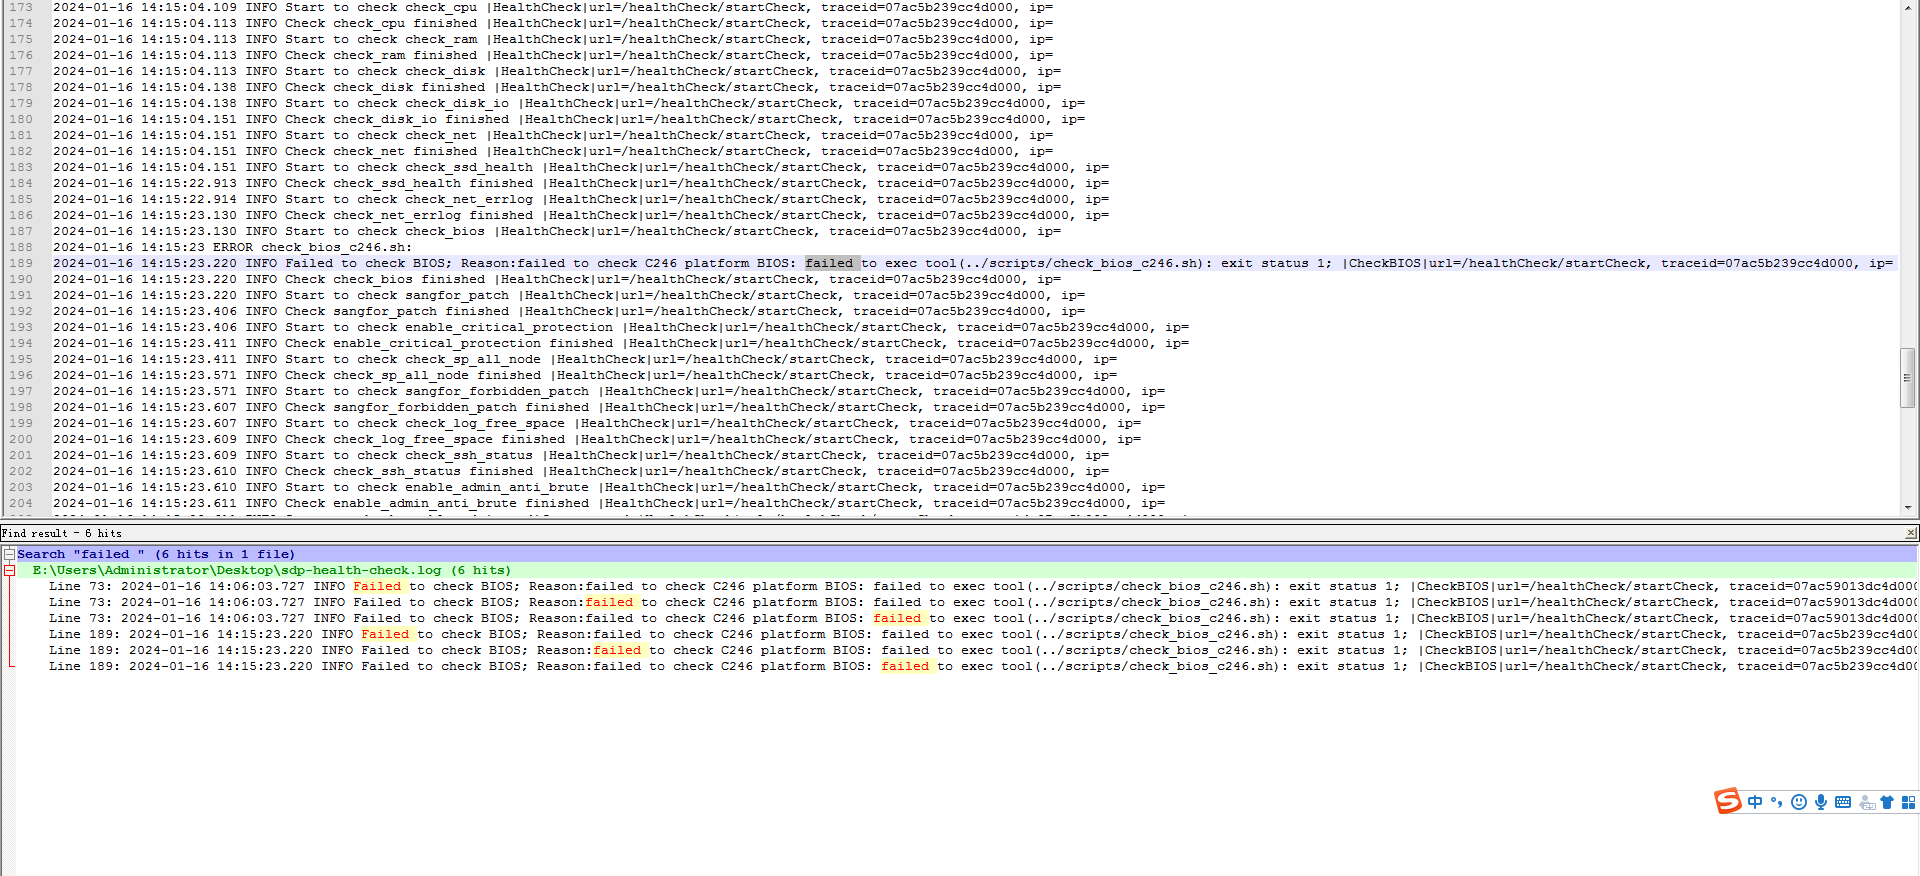Toggle Chinese/English input mode
This screenshot has width=1920, height=876.
(x=1755, y=802)
